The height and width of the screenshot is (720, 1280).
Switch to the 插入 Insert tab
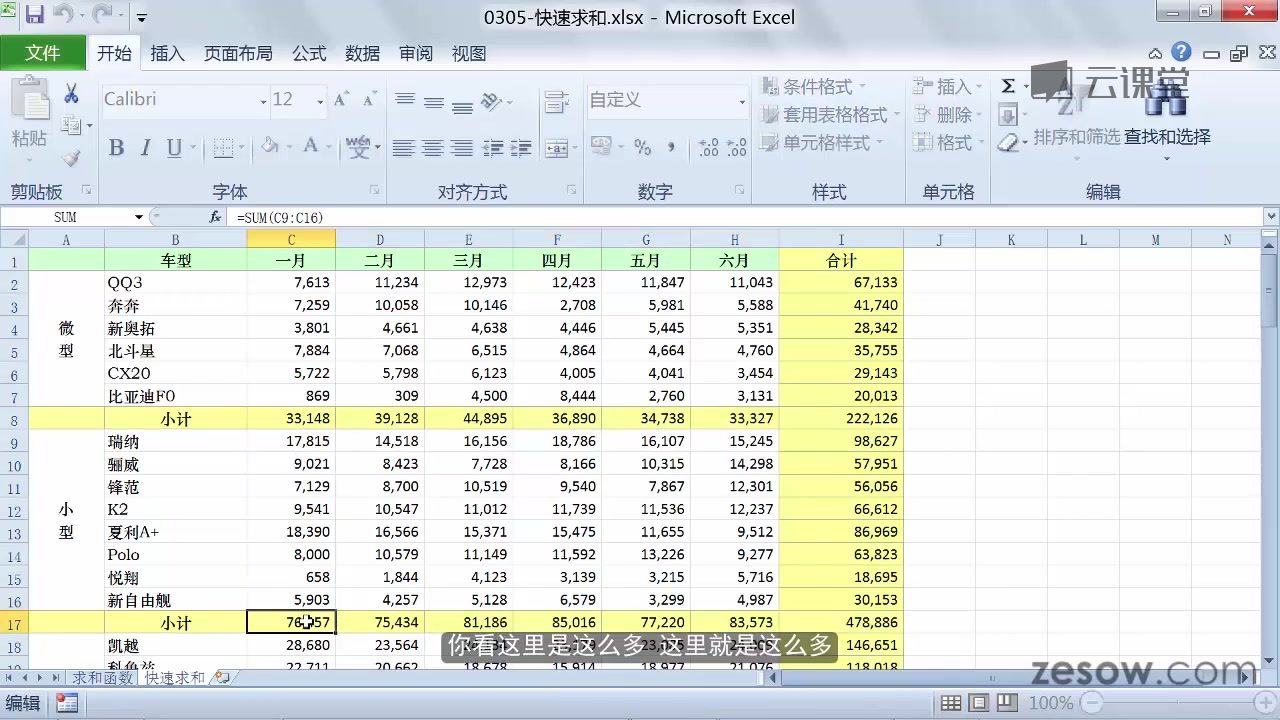[167, 54]
